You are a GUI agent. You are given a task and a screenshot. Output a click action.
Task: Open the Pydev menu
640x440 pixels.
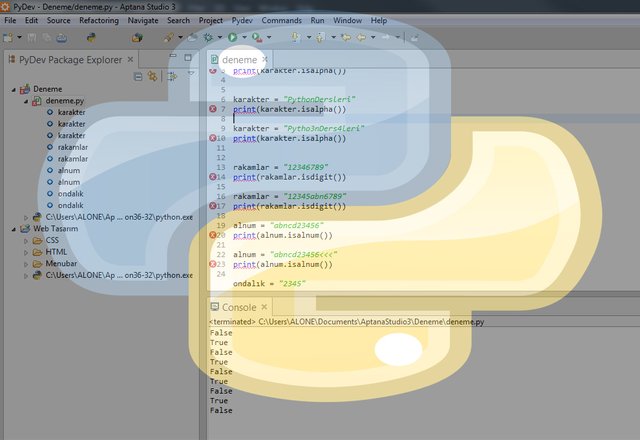coord(241,20)
